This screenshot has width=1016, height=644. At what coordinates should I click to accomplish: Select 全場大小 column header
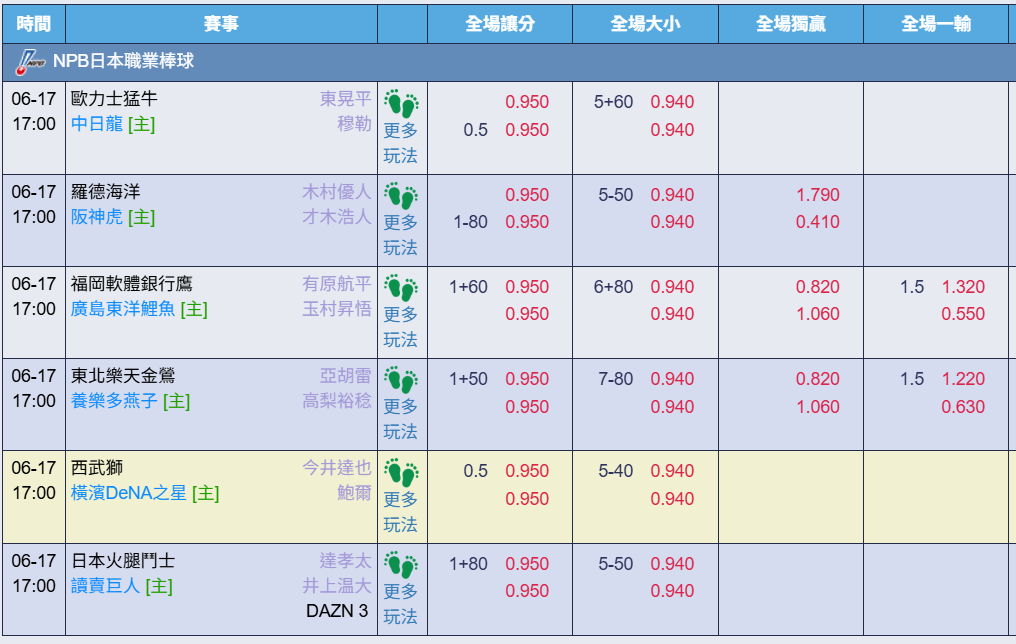click(x=645, y=24)
